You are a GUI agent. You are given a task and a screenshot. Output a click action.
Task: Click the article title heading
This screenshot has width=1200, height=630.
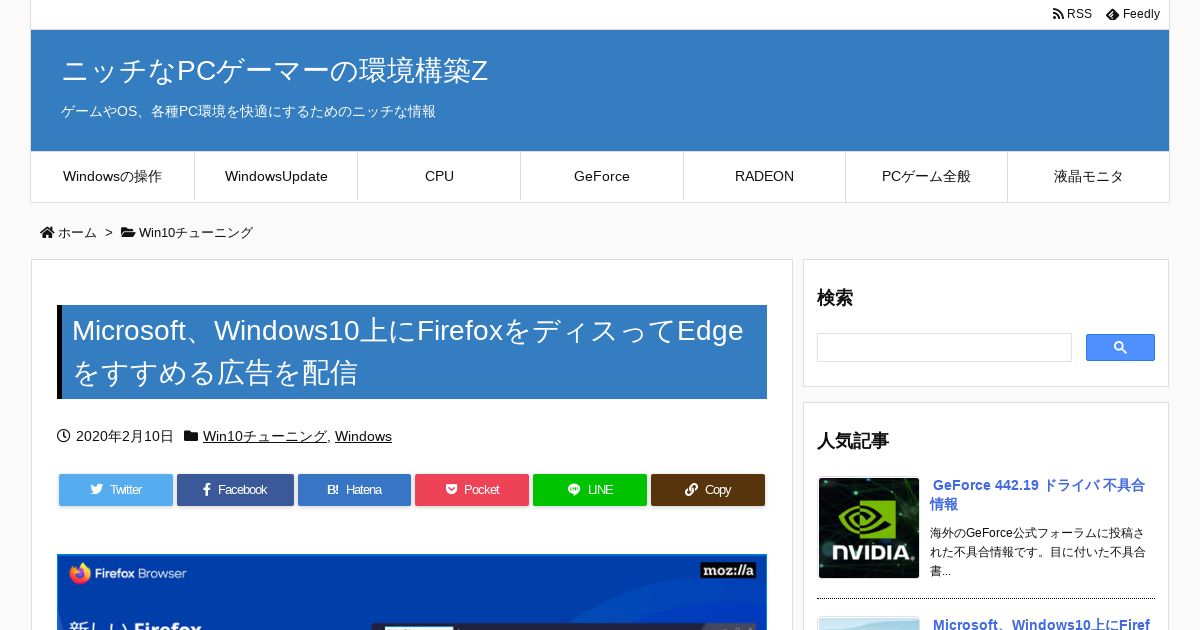click(x=412, y=352)
